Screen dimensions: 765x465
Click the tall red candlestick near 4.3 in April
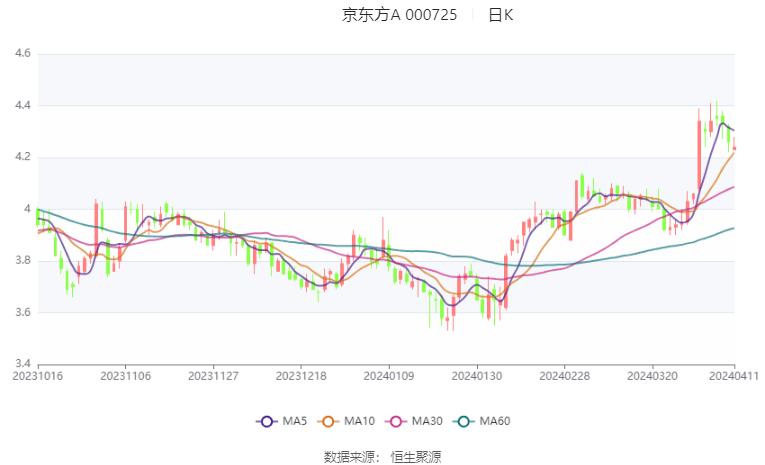click(x=699, y=154)
